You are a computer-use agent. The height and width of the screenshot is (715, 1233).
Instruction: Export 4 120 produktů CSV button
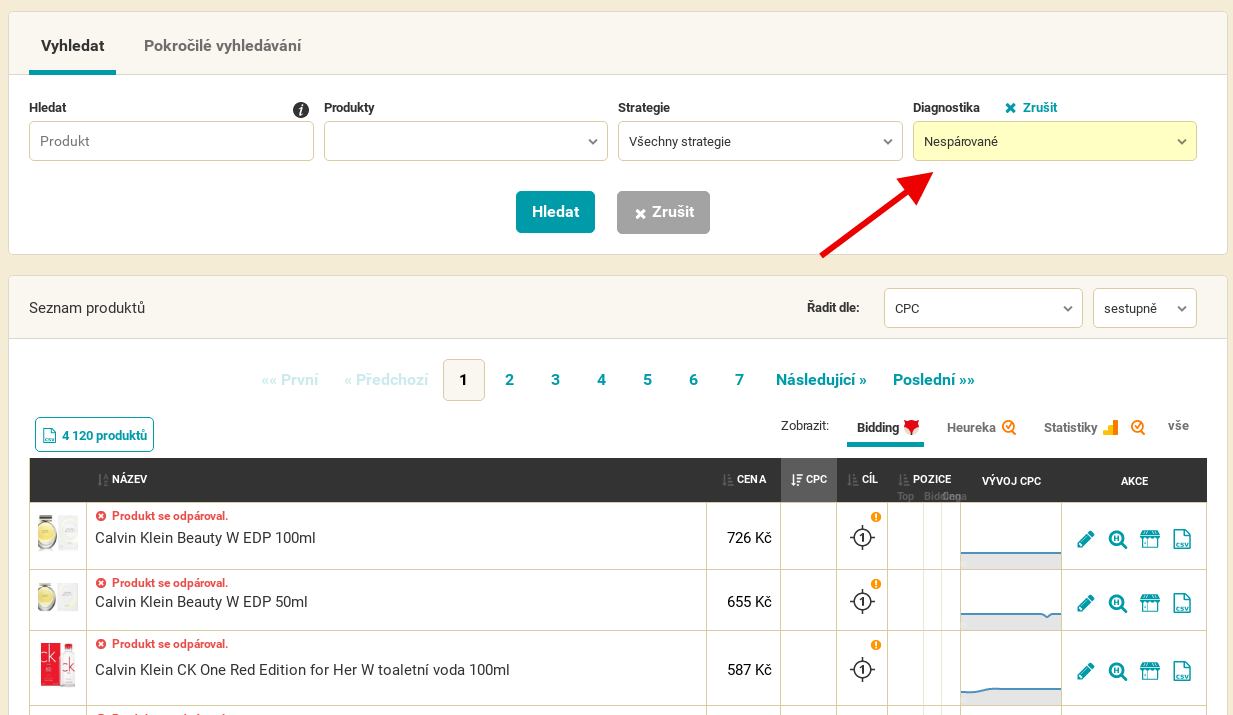(x=94, y=435)
